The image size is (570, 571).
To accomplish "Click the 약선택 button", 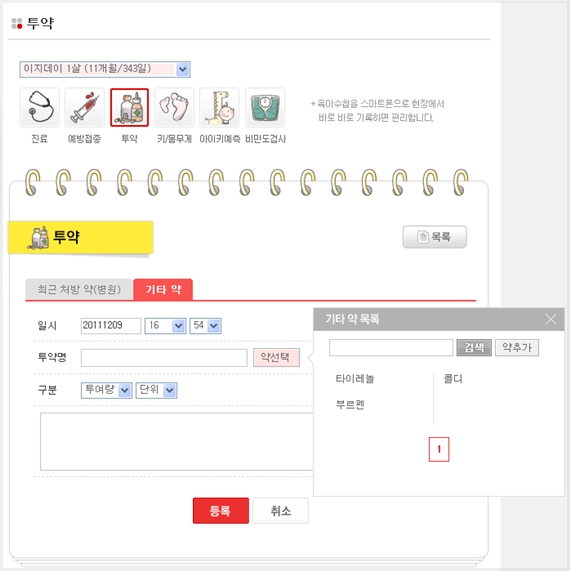I will click(276, 357).
